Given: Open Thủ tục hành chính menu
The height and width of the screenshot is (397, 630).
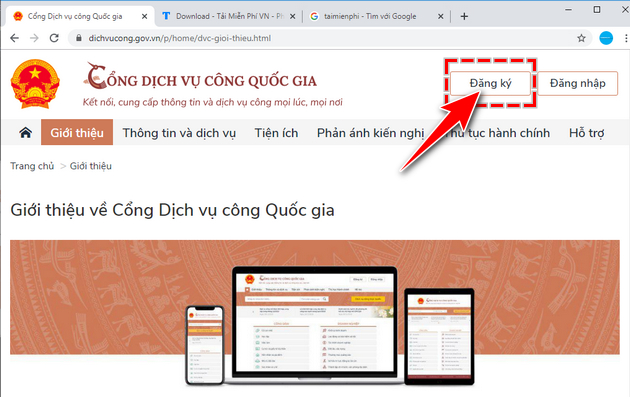Looking at the screenshot, I should tap(497, 133).
